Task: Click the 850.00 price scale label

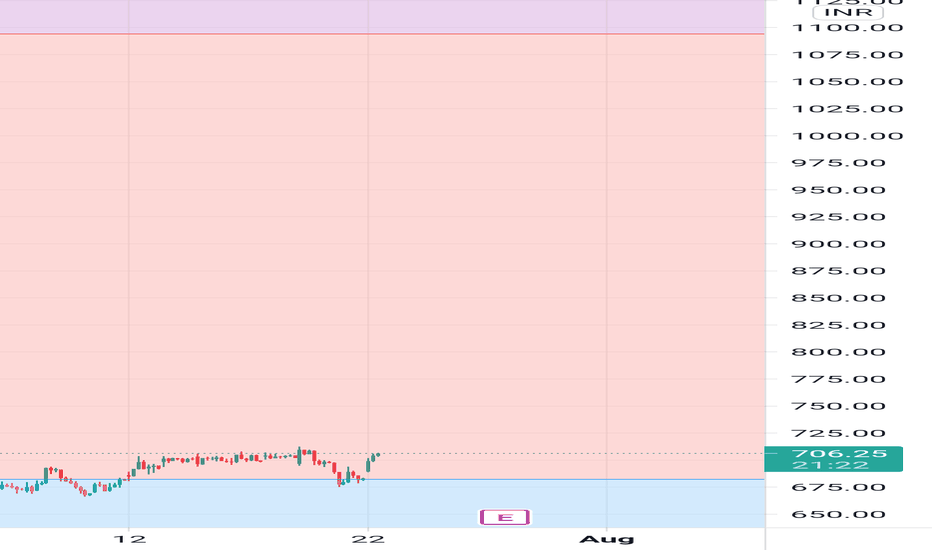Action: [839, 298]
